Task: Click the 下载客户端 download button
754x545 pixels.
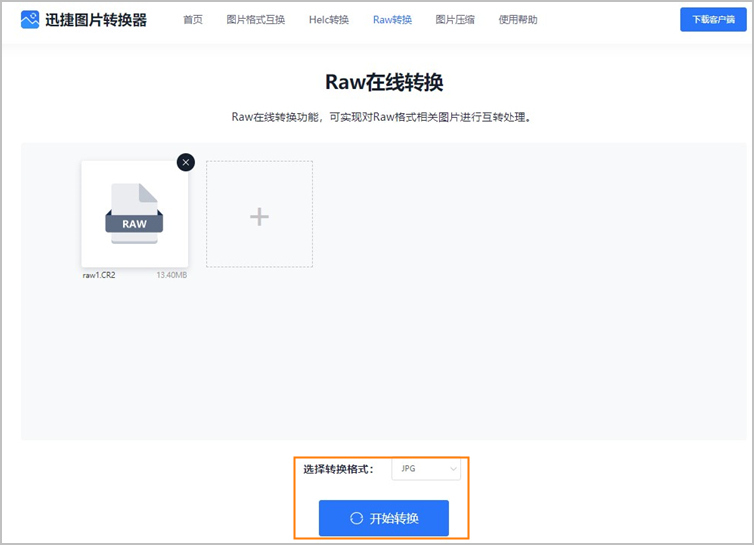Action: click(713, 20)
